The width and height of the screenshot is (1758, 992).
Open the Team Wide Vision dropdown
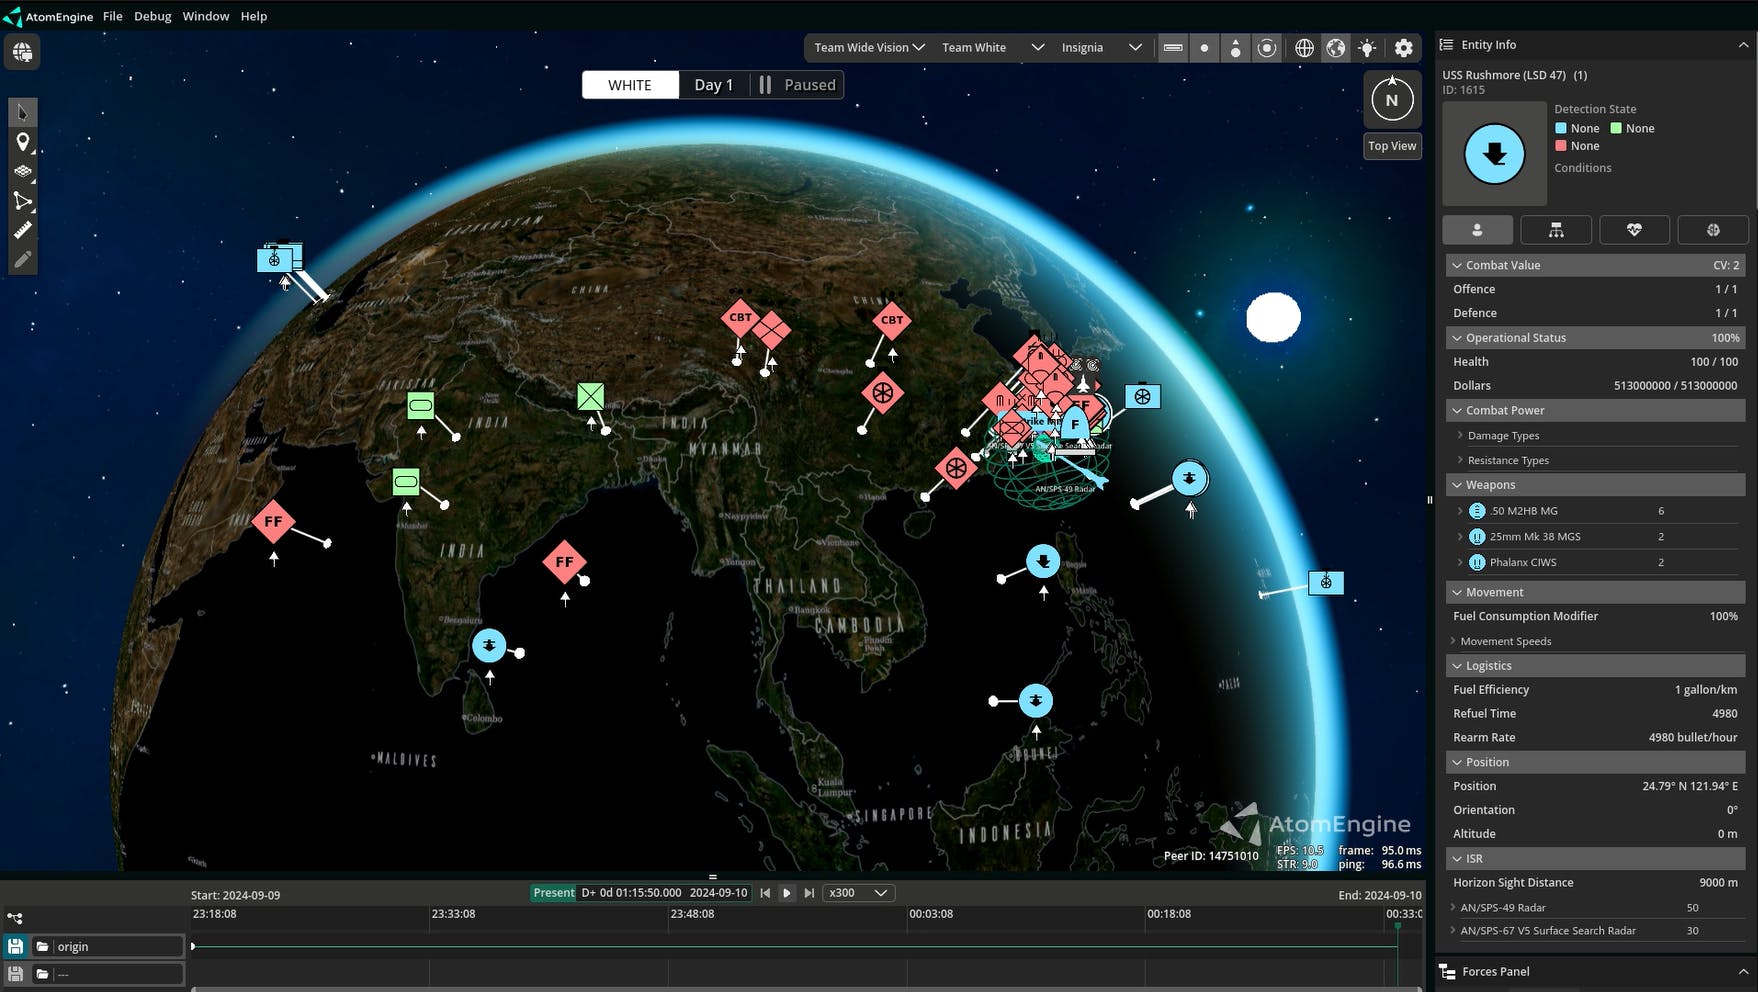(866, 47)
